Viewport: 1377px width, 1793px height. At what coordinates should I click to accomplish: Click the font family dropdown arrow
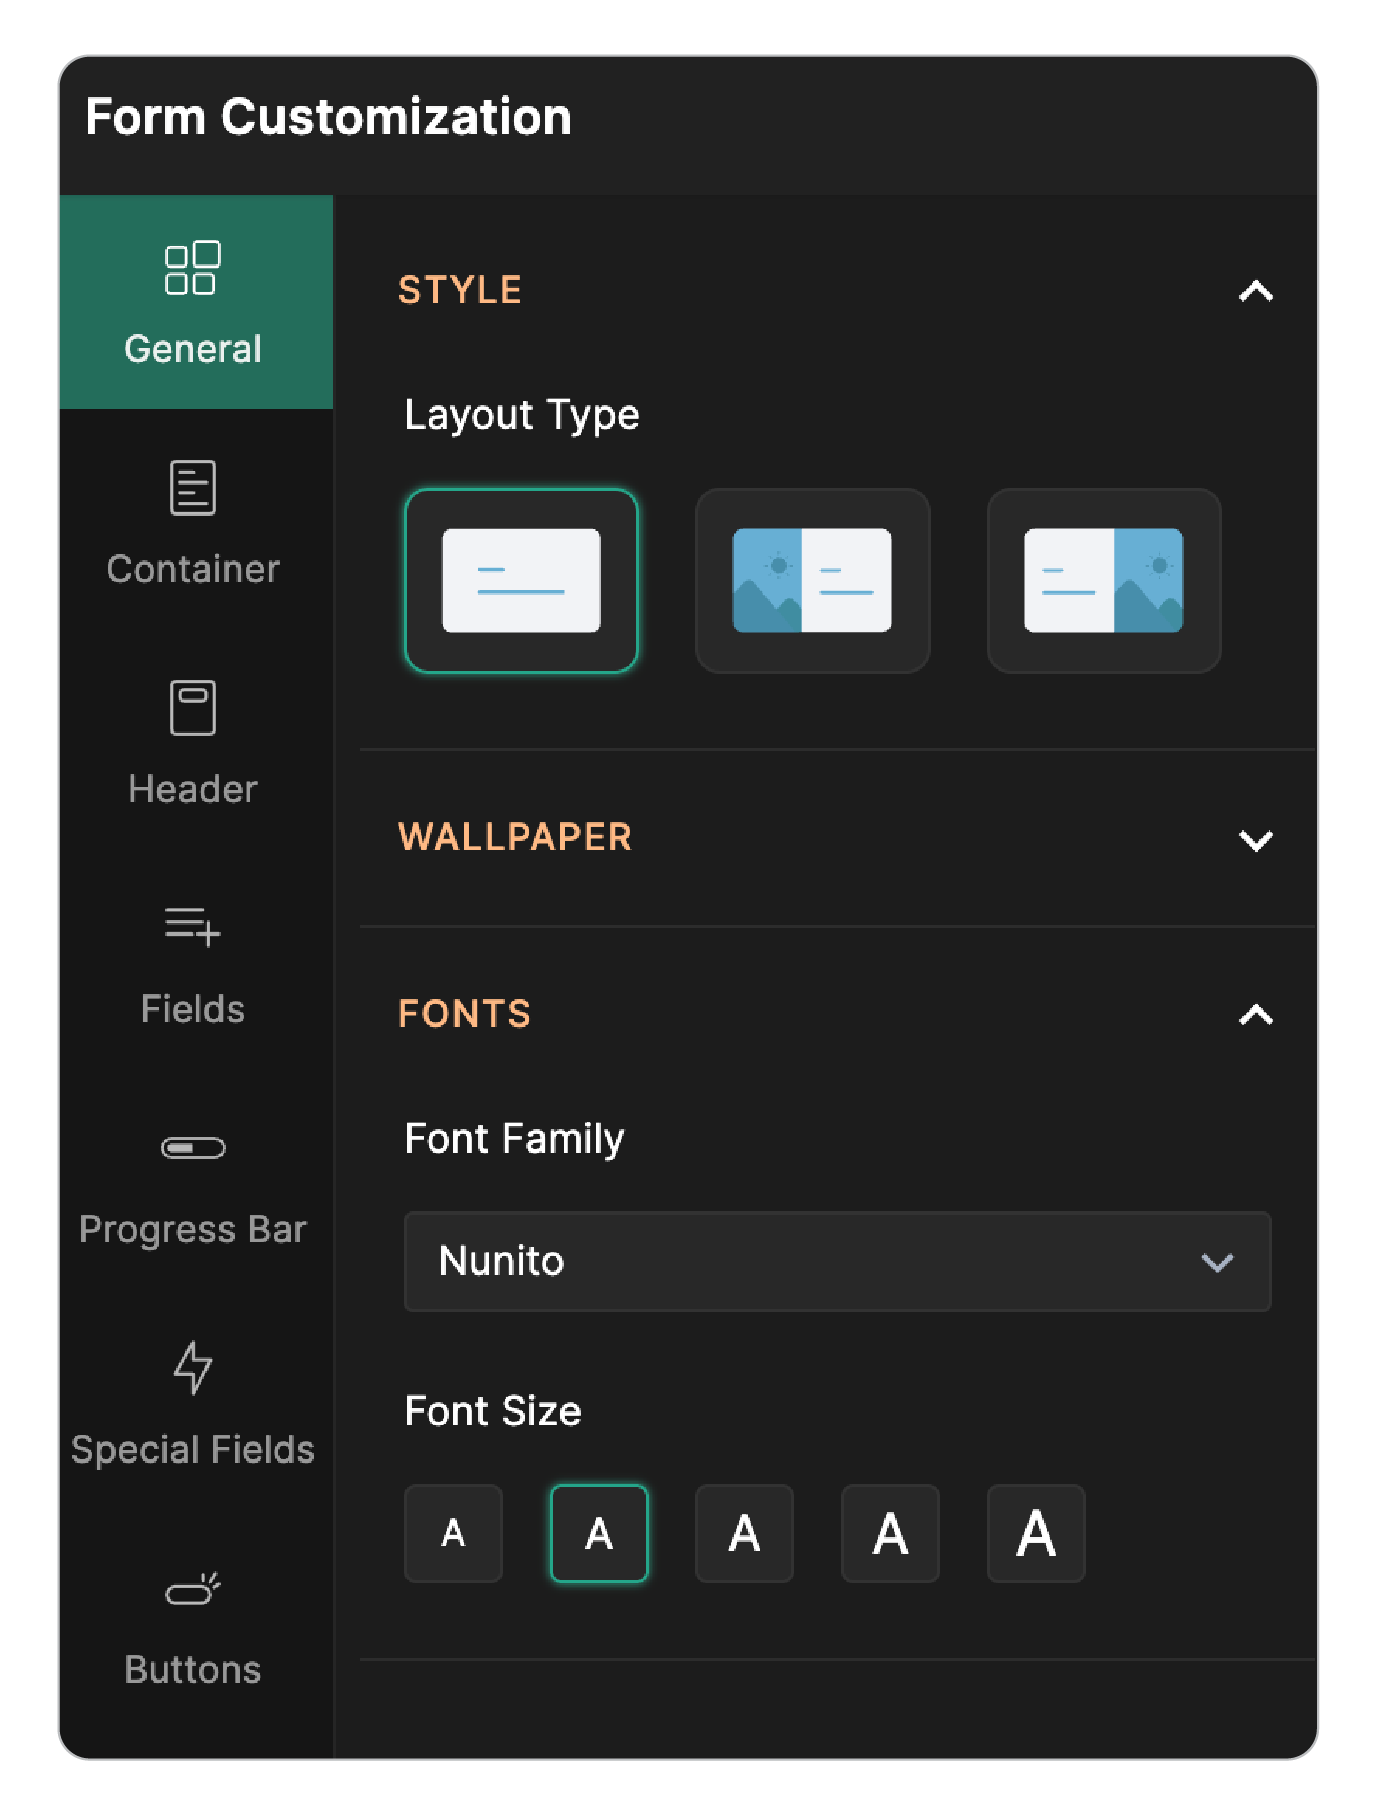coord(1217,1262)
